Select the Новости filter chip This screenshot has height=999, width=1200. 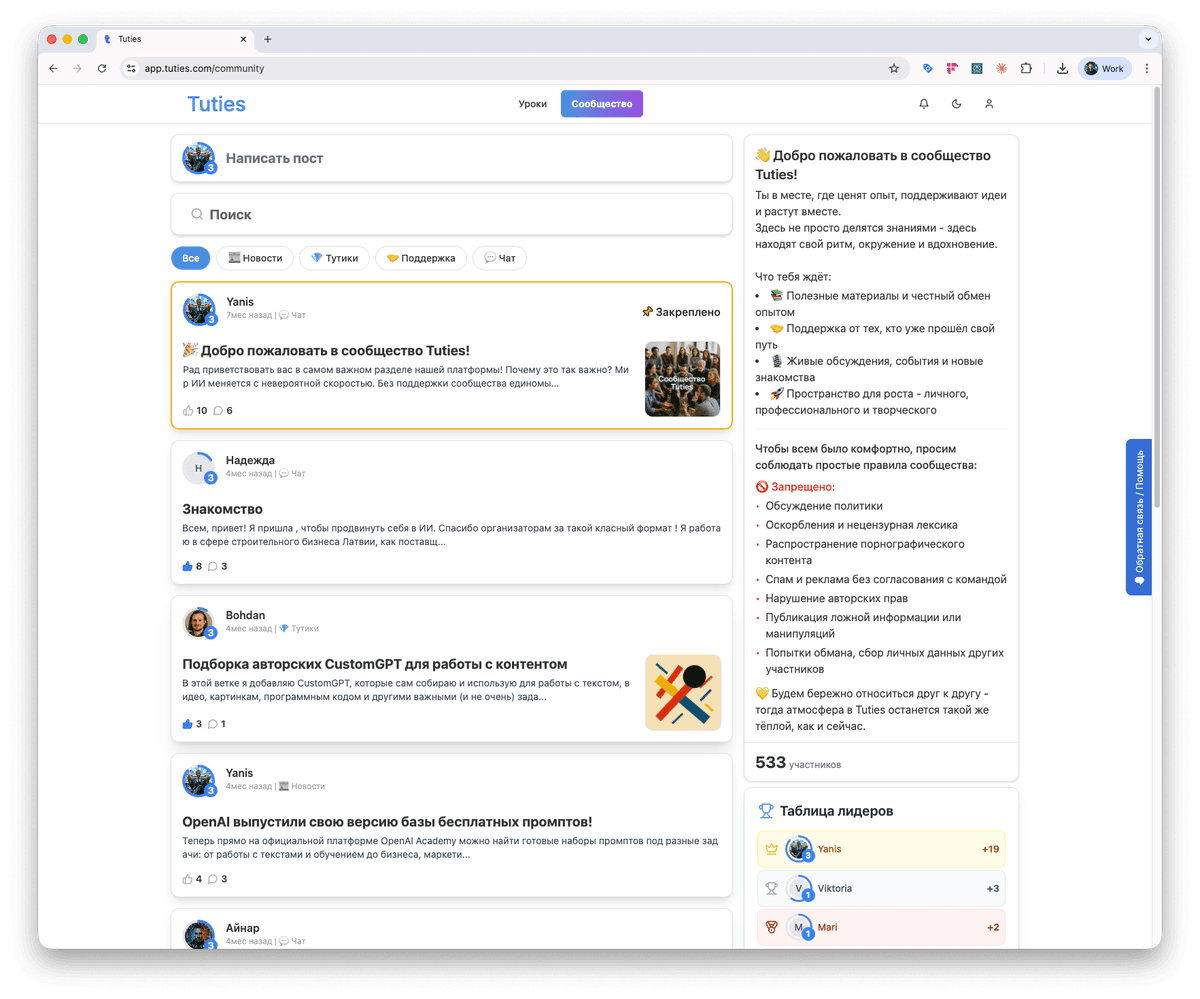pyautogui.click(x=255, y=258)
